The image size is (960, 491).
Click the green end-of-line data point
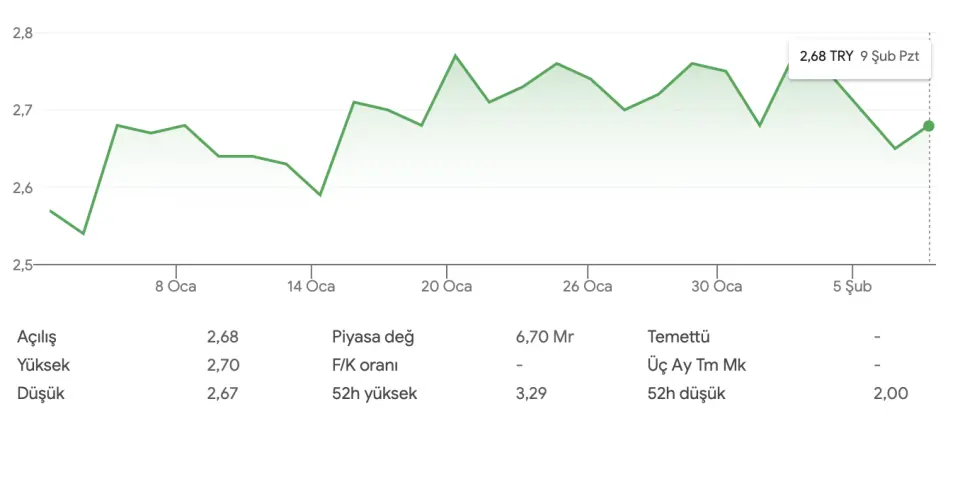pyautogui.click(x=929, y=126)
